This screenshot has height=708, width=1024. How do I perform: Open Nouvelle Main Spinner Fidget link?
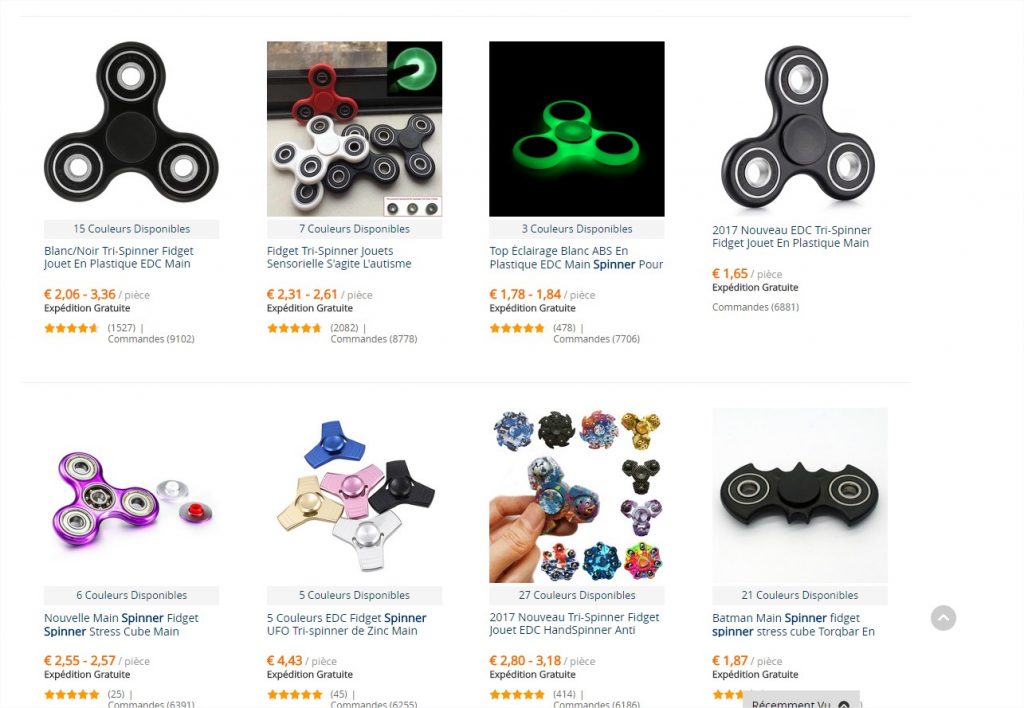click(x=121, y=624)
